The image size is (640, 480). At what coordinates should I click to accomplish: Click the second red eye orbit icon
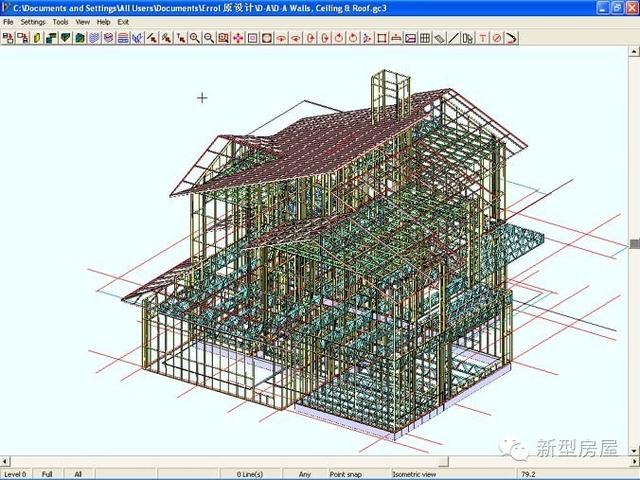tap(296, 38)
